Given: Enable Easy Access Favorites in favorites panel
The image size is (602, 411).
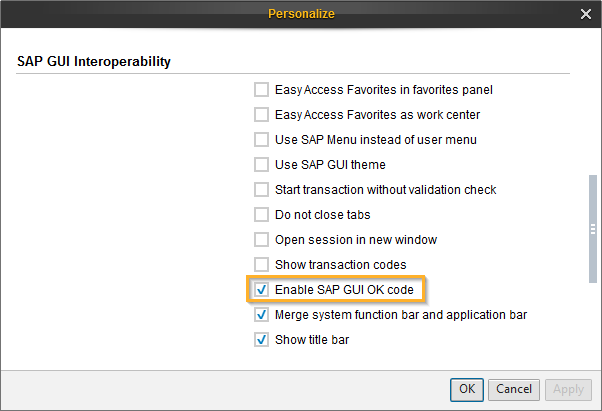Looking at the screenshot, I should tap(262, 90).
